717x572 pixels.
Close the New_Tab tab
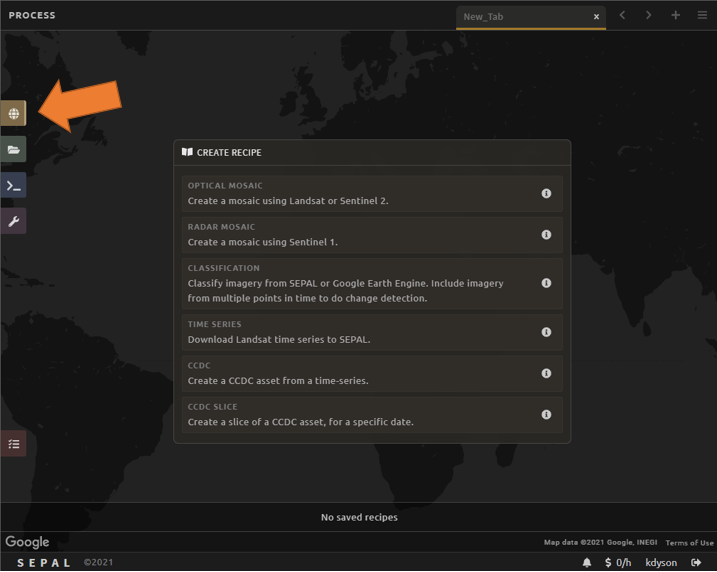coord(597,17)
